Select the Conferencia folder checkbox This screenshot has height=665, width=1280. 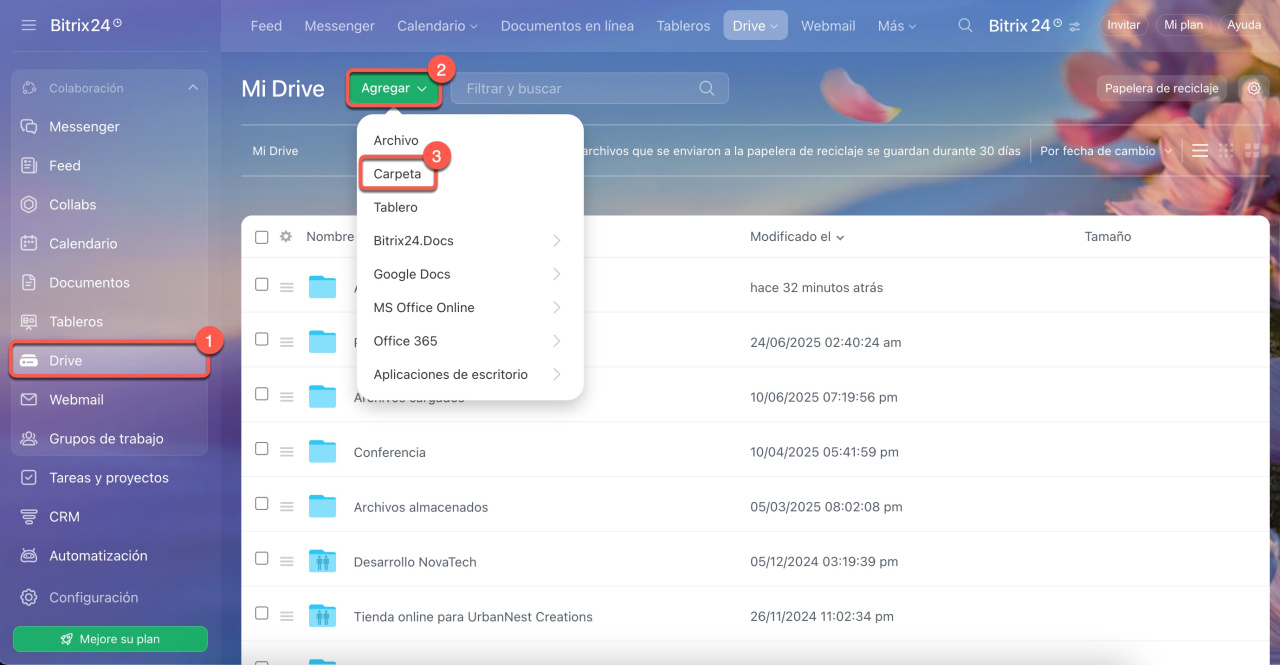pyautogui.click(x=262, y=449)
